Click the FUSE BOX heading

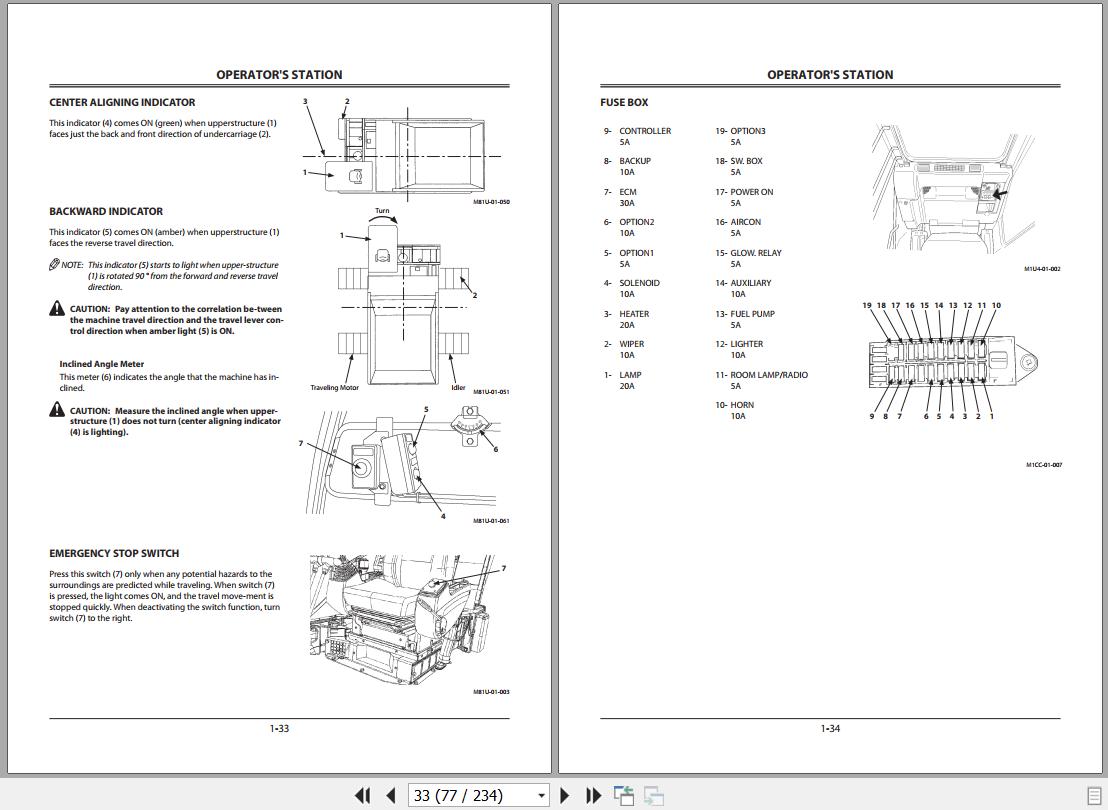coord(624,102)
